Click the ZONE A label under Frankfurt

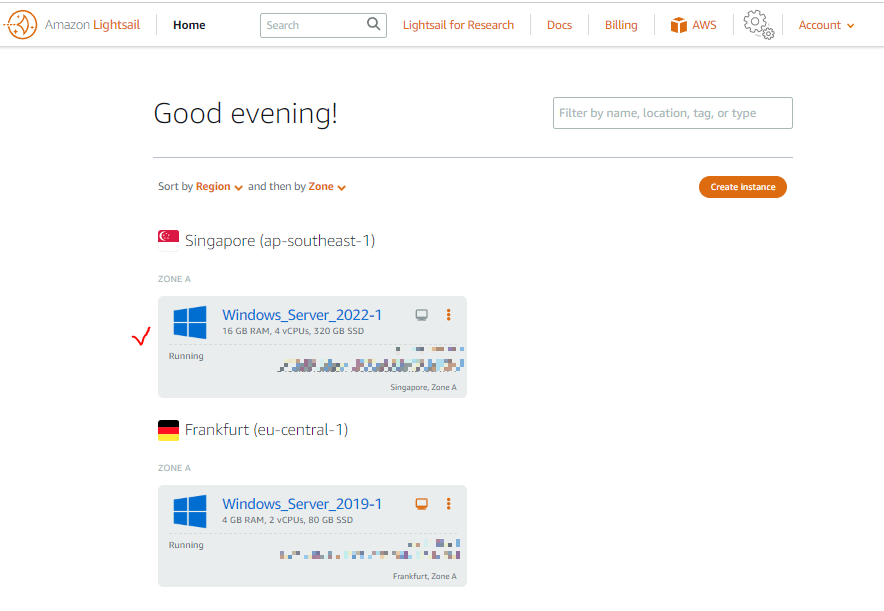tap(174, 468)
